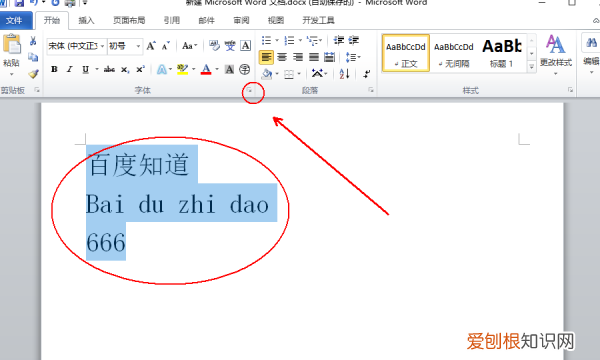Viewport: 600px width, 360px height.
Task: Expand font color dropdown arrow
Action: pos(217,69)
